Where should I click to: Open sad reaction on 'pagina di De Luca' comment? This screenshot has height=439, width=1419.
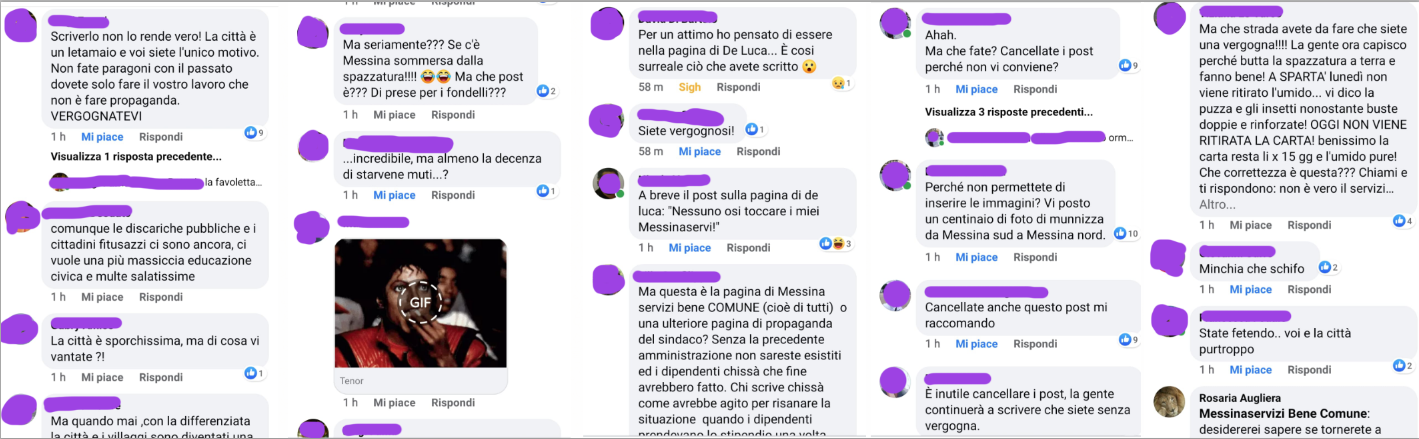click(x=838, y=83)
